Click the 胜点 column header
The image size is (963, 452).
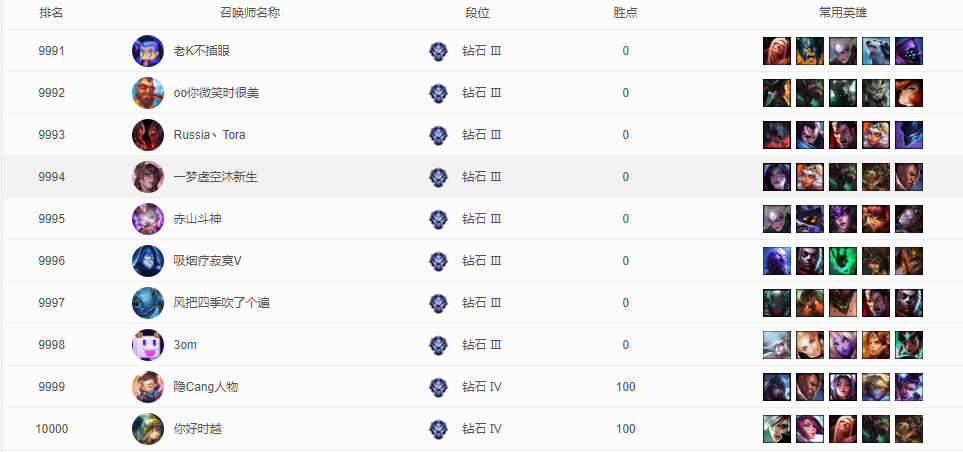[626, 13]
